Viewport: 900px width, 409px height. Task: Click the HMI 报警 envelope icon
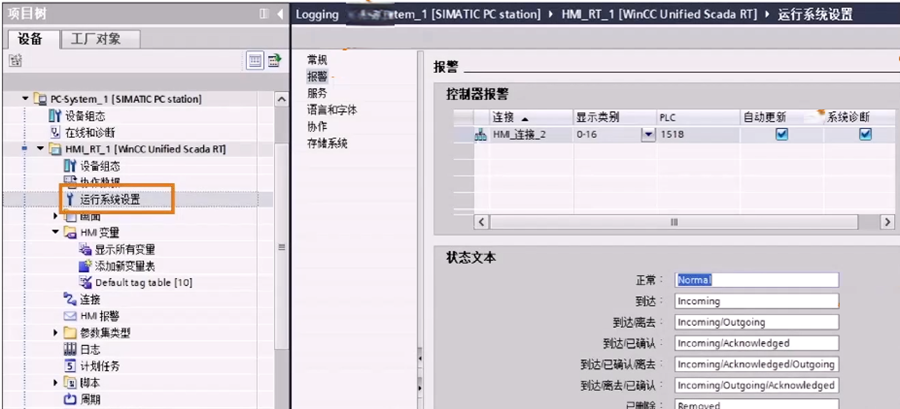tap(70, 316)
